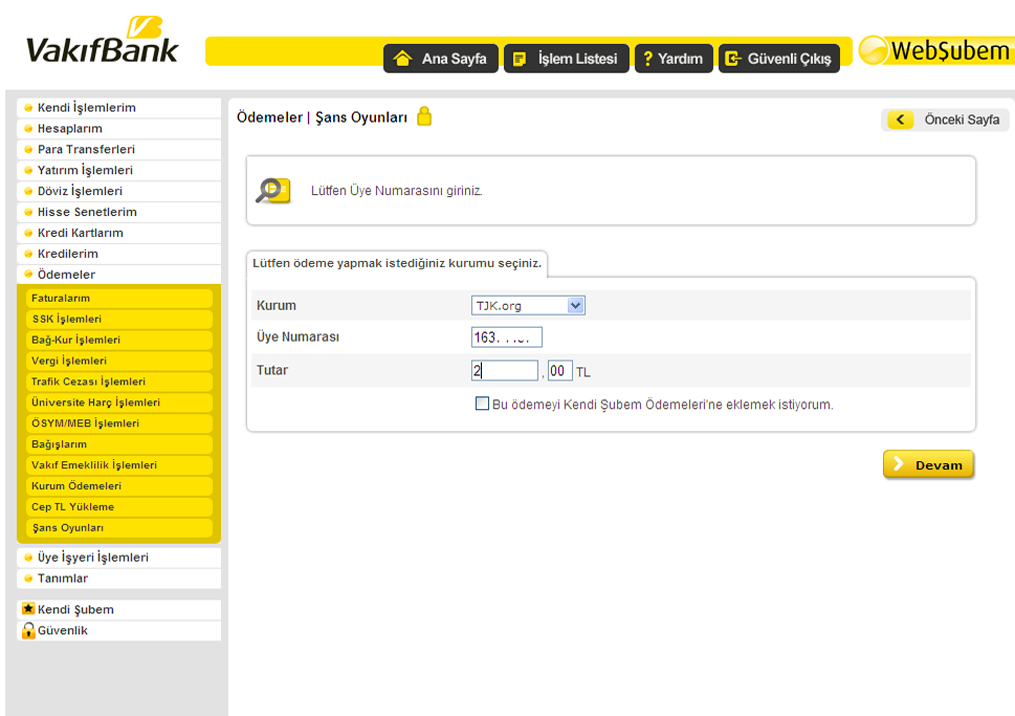The image size is (1015, 716).
Task: Expand the Hesaplarım menu
Action: click(x=118, y=128)
